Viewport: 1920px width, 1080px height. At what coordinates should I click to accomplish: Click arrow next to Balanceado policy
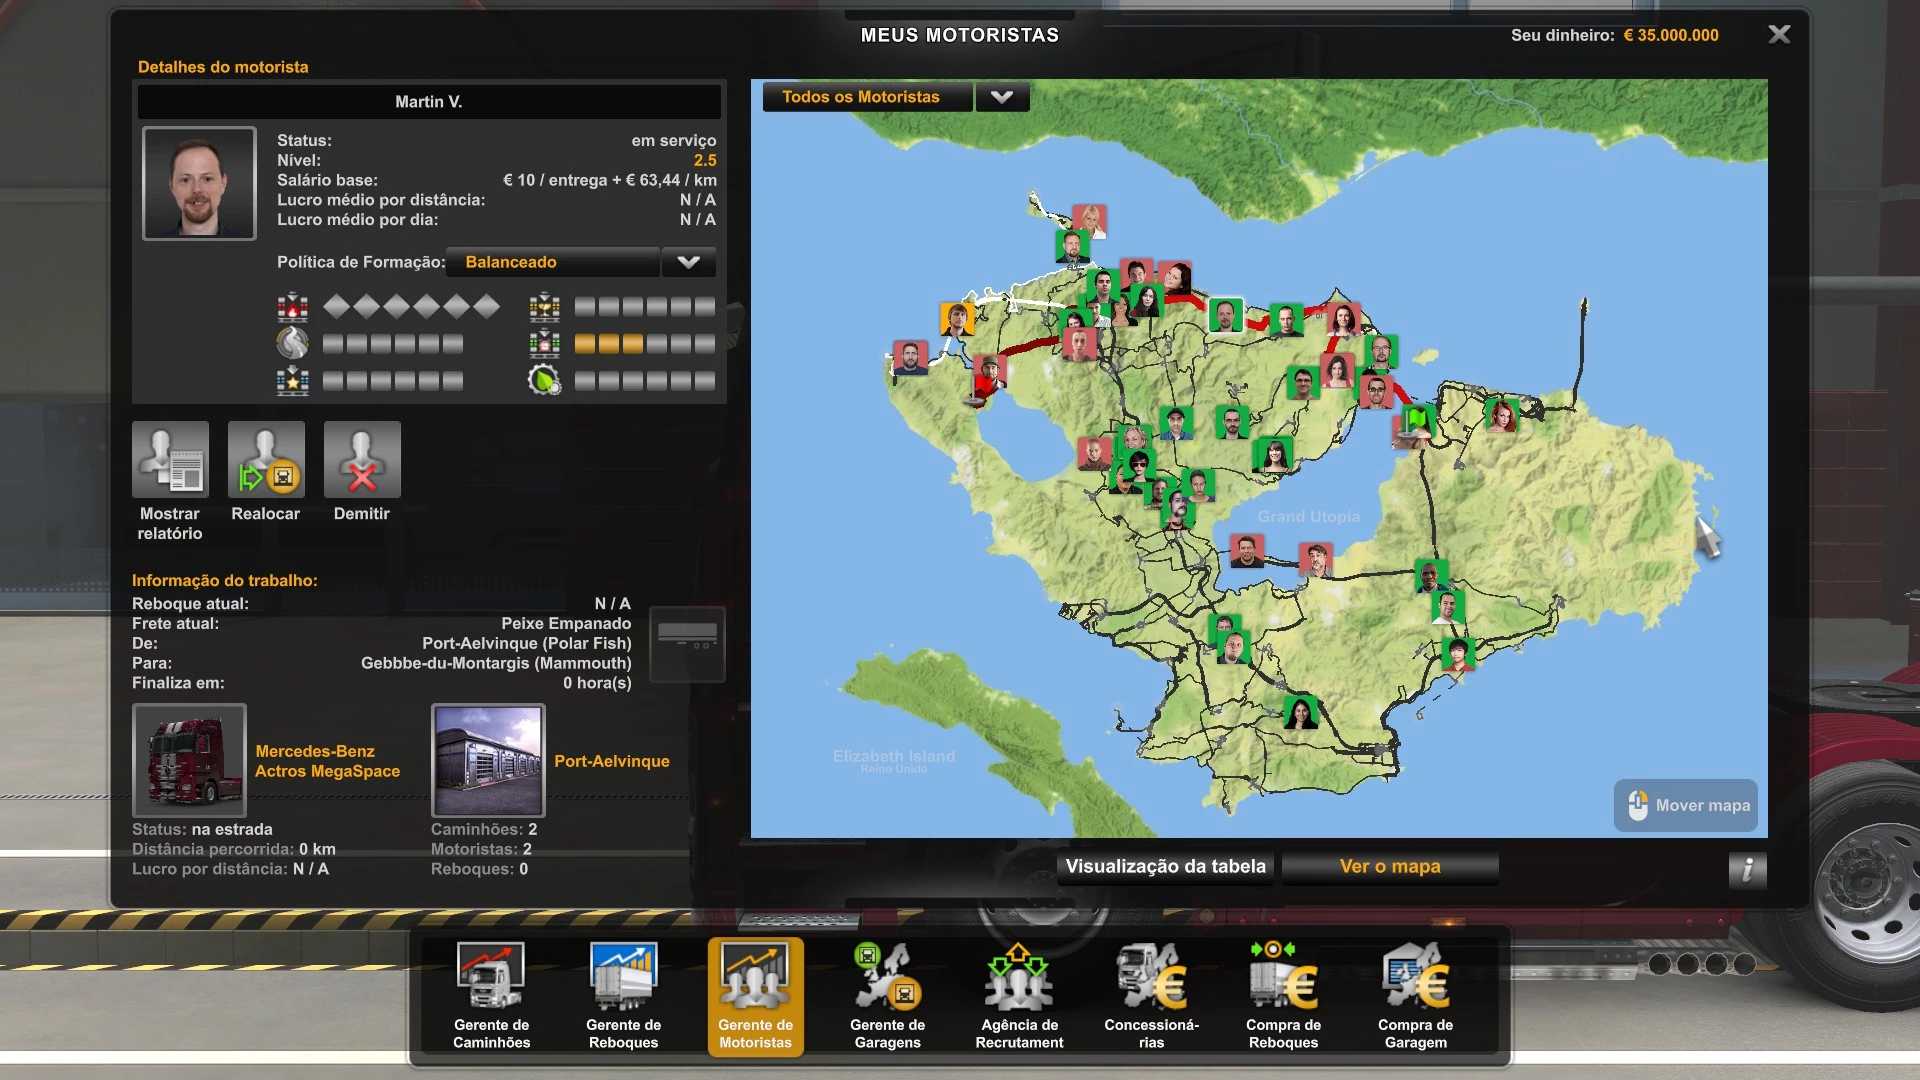pos(688,262)
